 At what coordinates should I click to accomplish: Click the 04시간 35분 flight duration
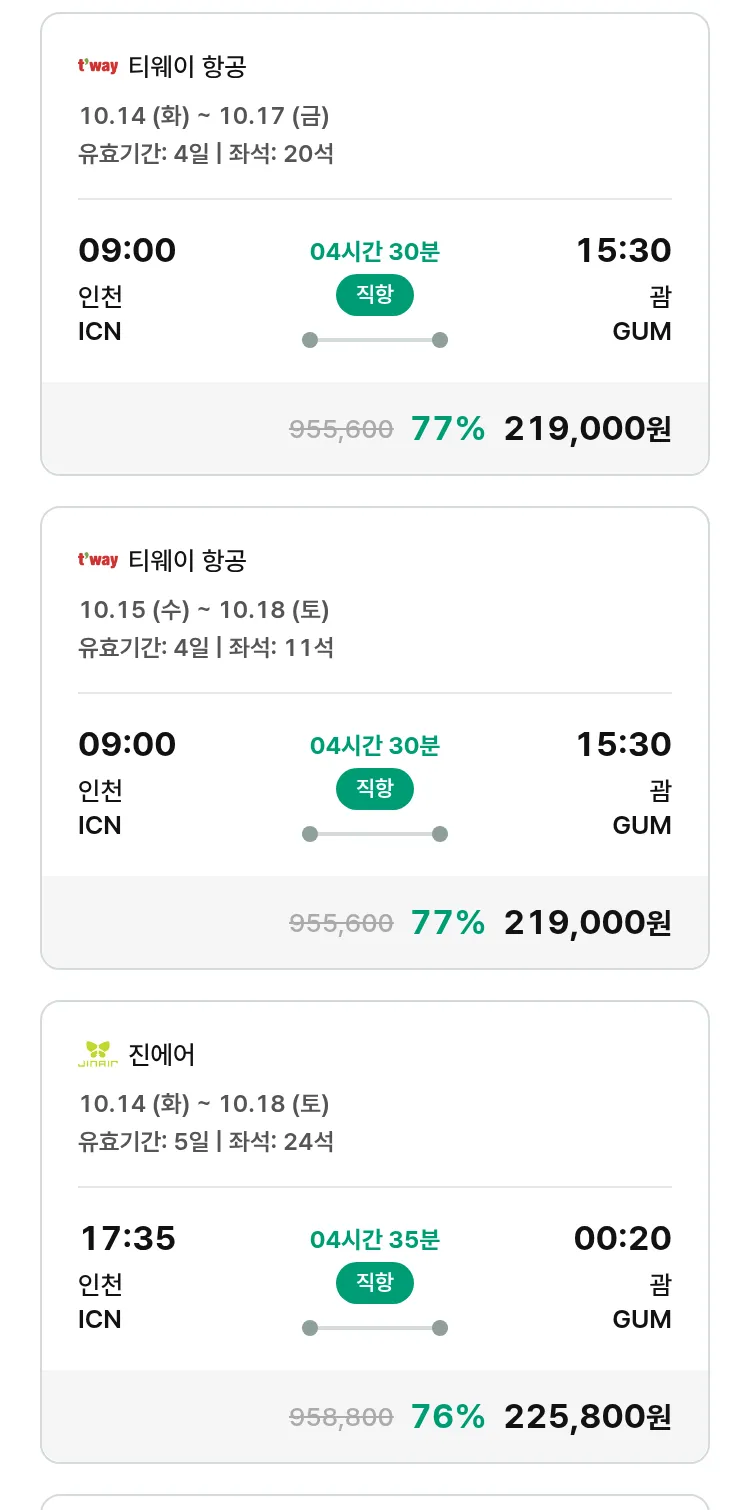[374, 1240]
